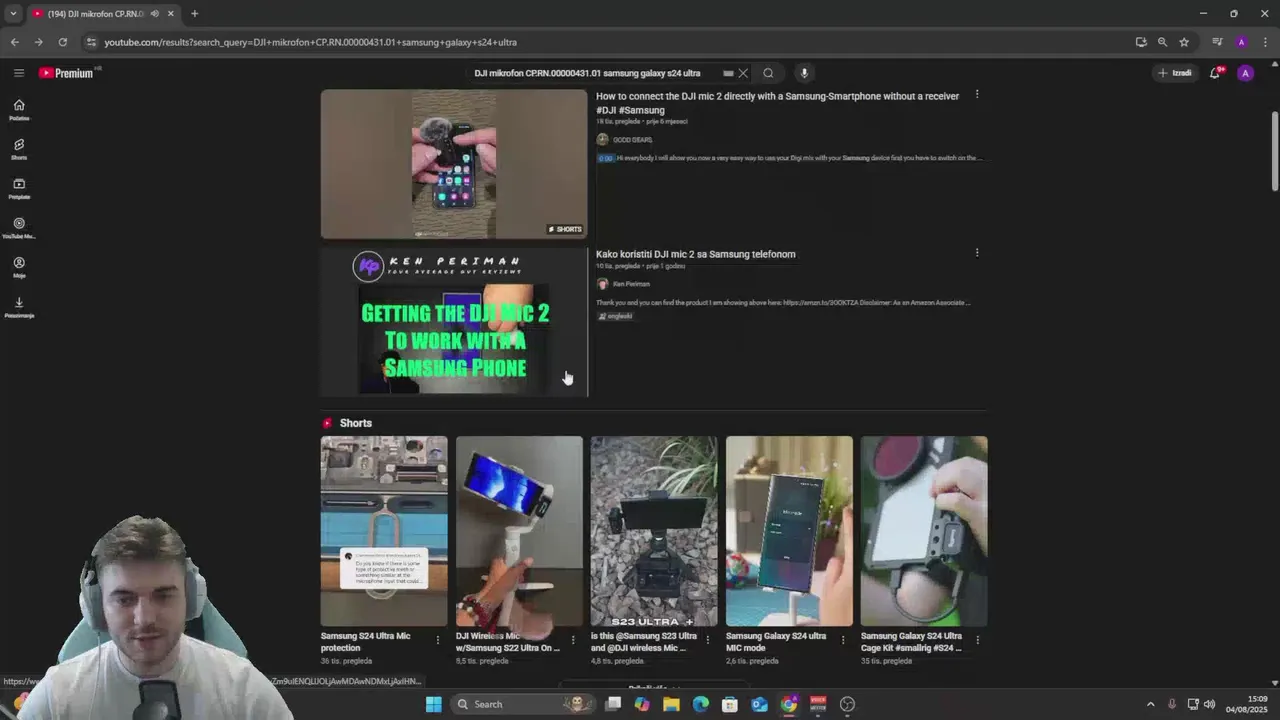1280x720 pixels.
Task: Open a new browser tab
Action: coord(194,14)
